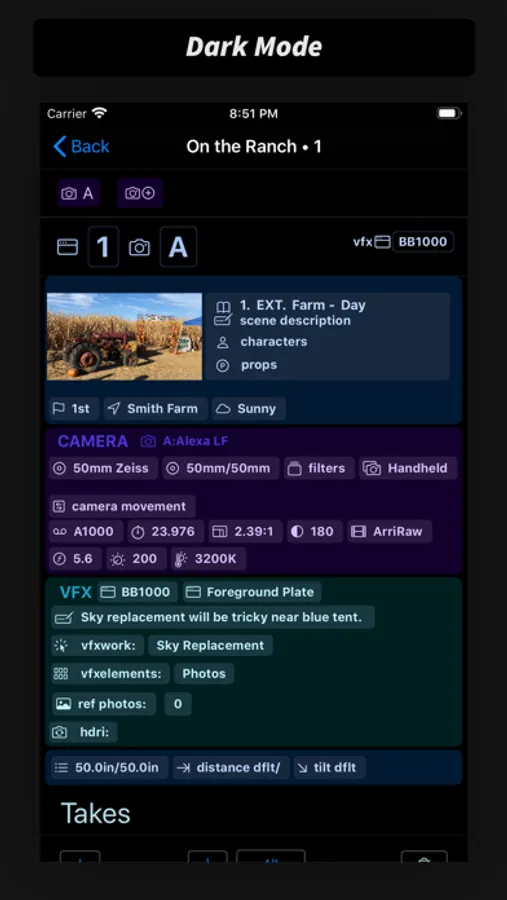This screenshot has height=900, width=507.
Task: Select the camera A tab
Action: 79,193
